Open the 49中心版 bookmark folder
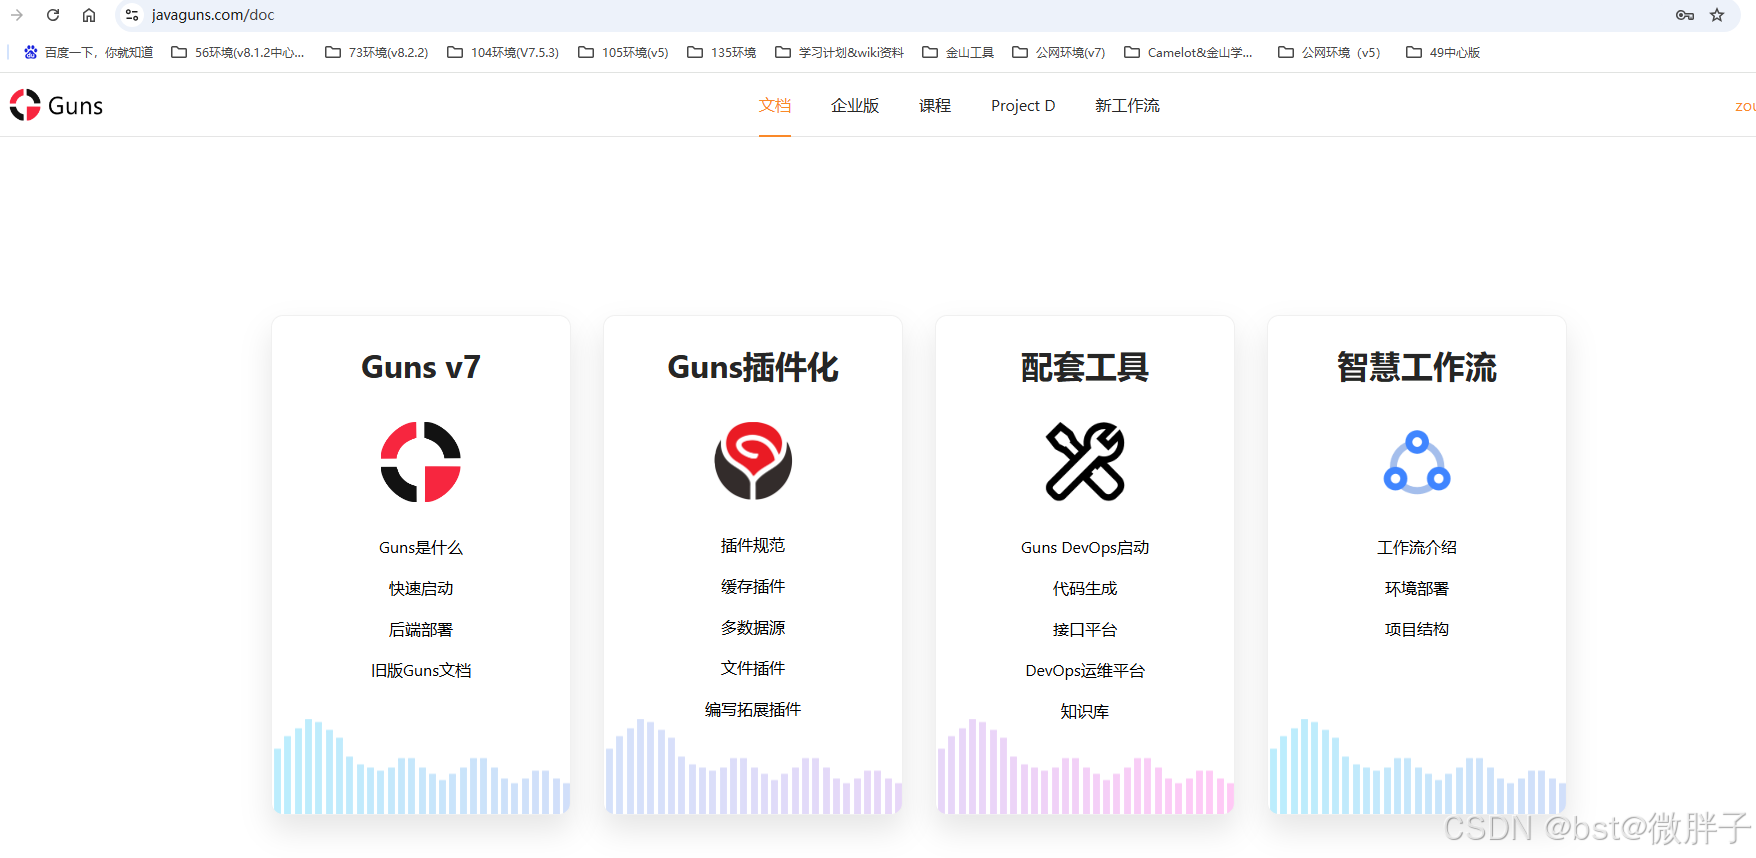The height and width of the screenshot is (858, 1756). coord(1443,52)
